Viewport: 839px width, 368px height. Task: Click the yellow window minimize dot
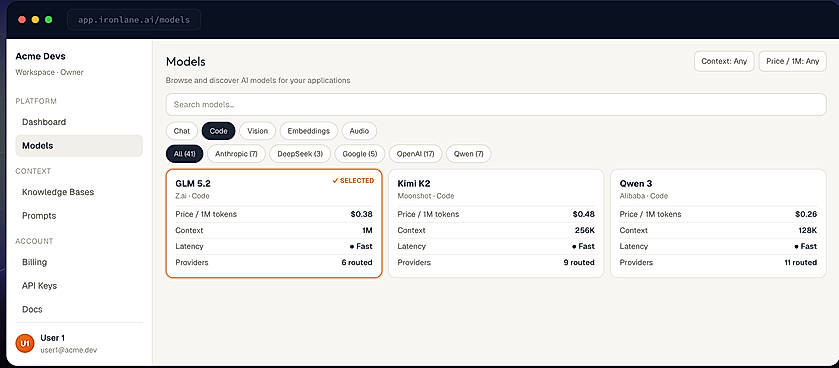pyautogui.click(x=35, y=20)
